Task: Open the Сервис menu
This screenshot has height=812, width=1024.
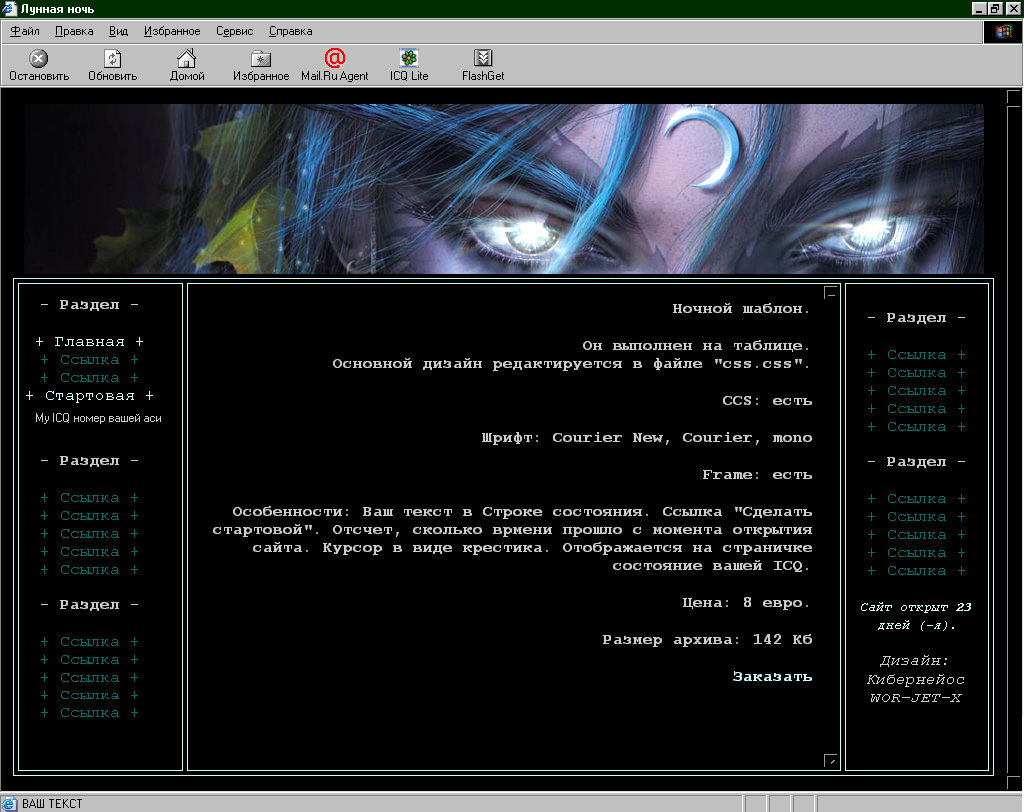Action: [234, 31]
